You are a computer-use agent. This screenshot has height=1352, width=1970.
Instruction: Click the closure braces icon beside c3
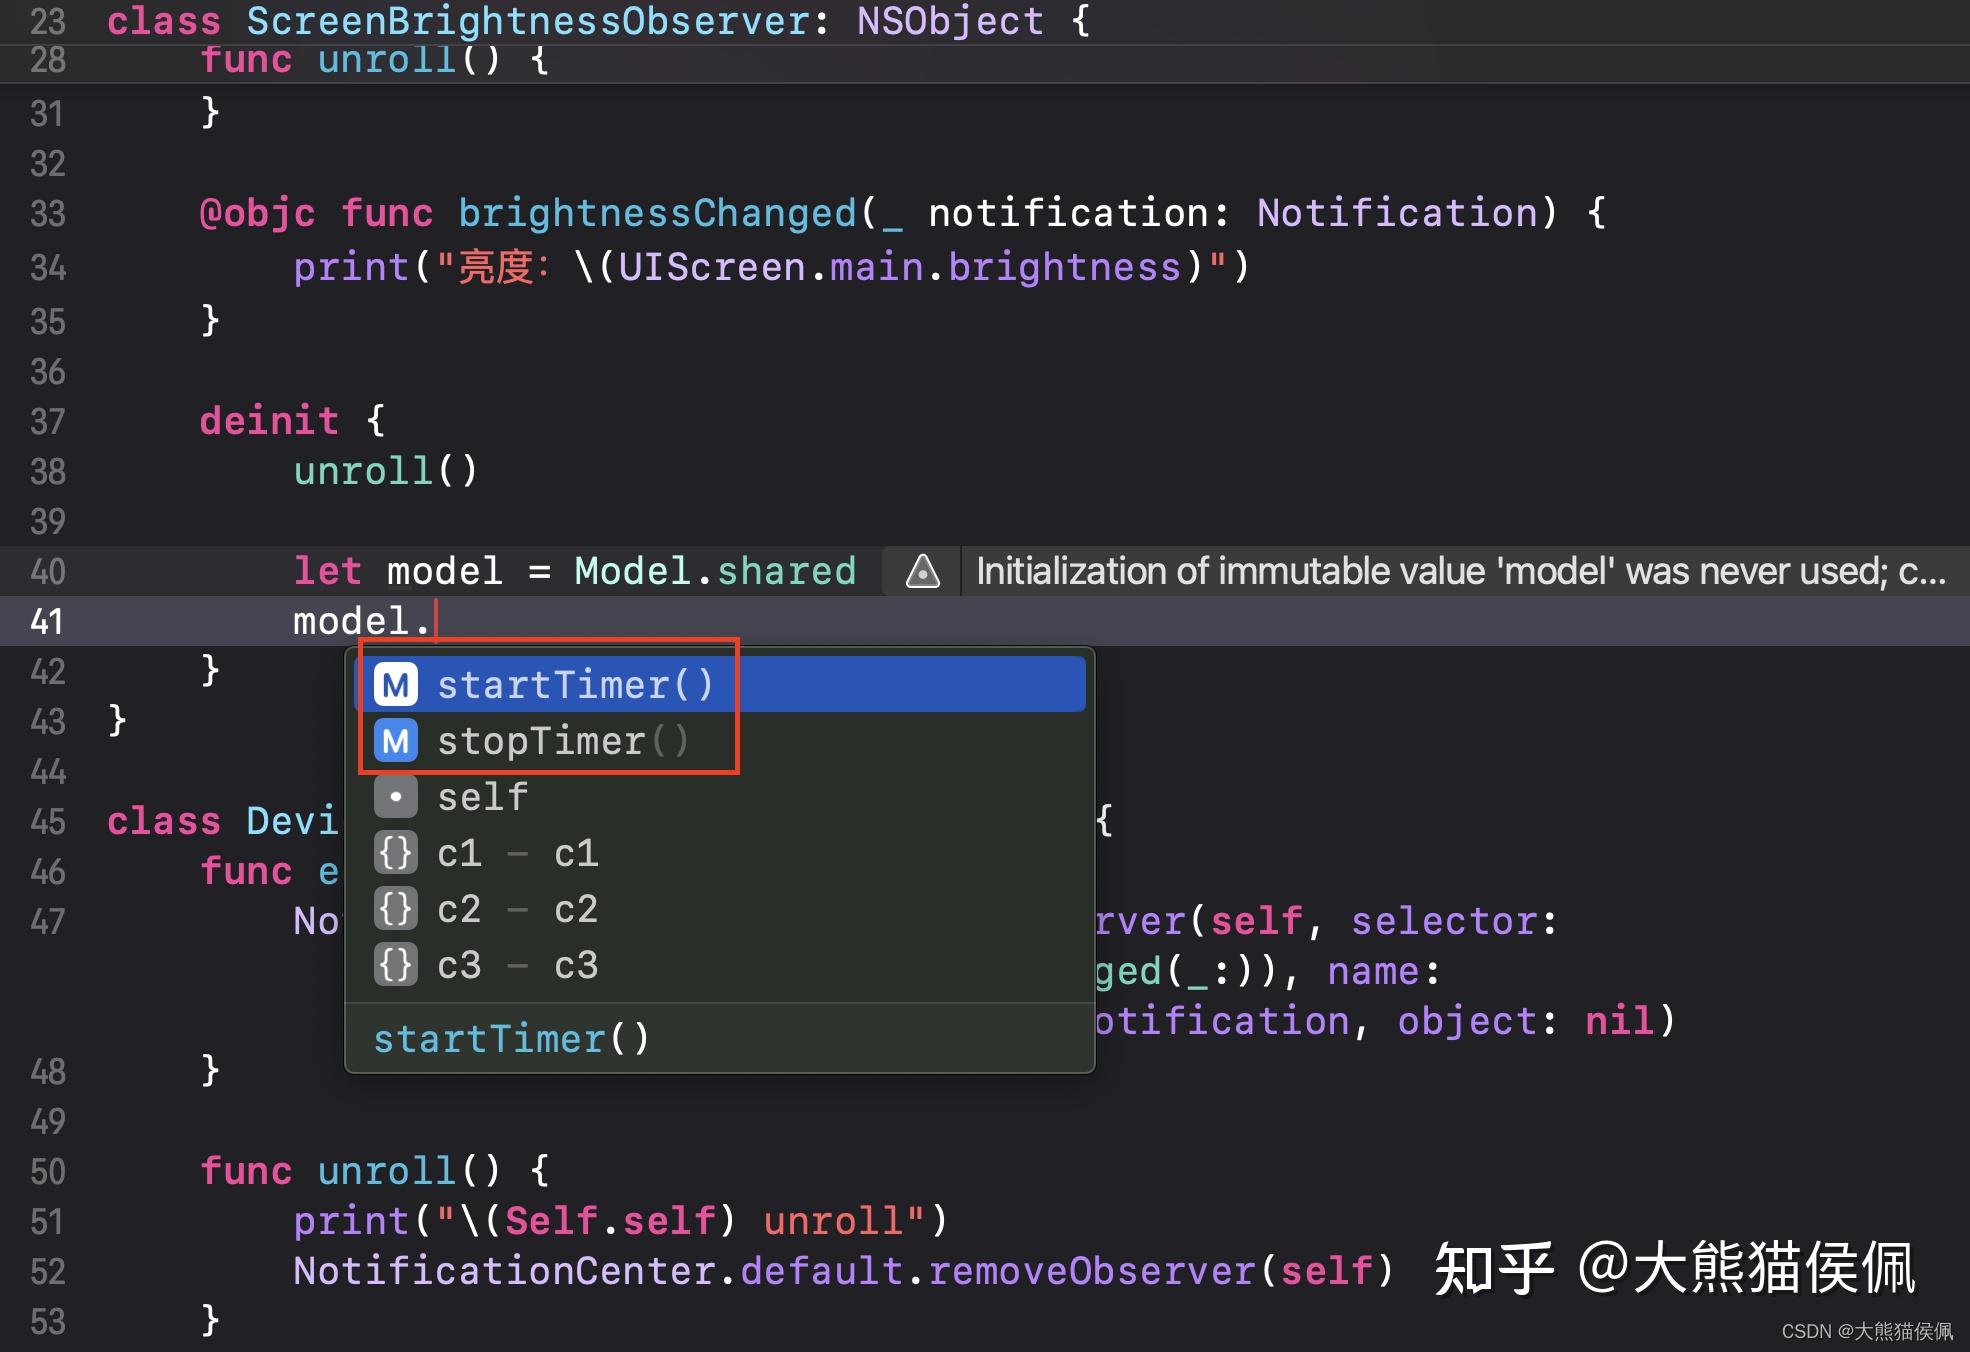coord(396,965)
